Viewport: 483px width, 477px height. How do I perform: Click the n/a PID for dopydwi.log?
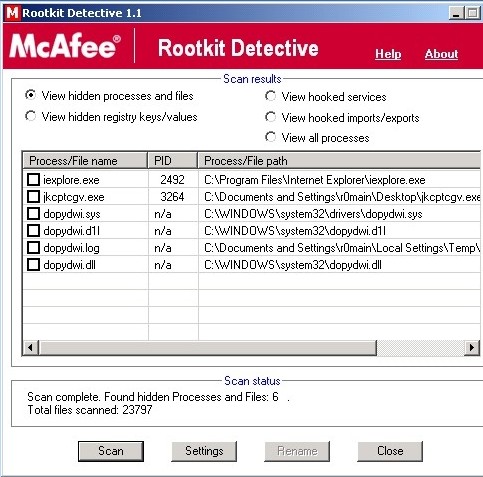(163, 248)
